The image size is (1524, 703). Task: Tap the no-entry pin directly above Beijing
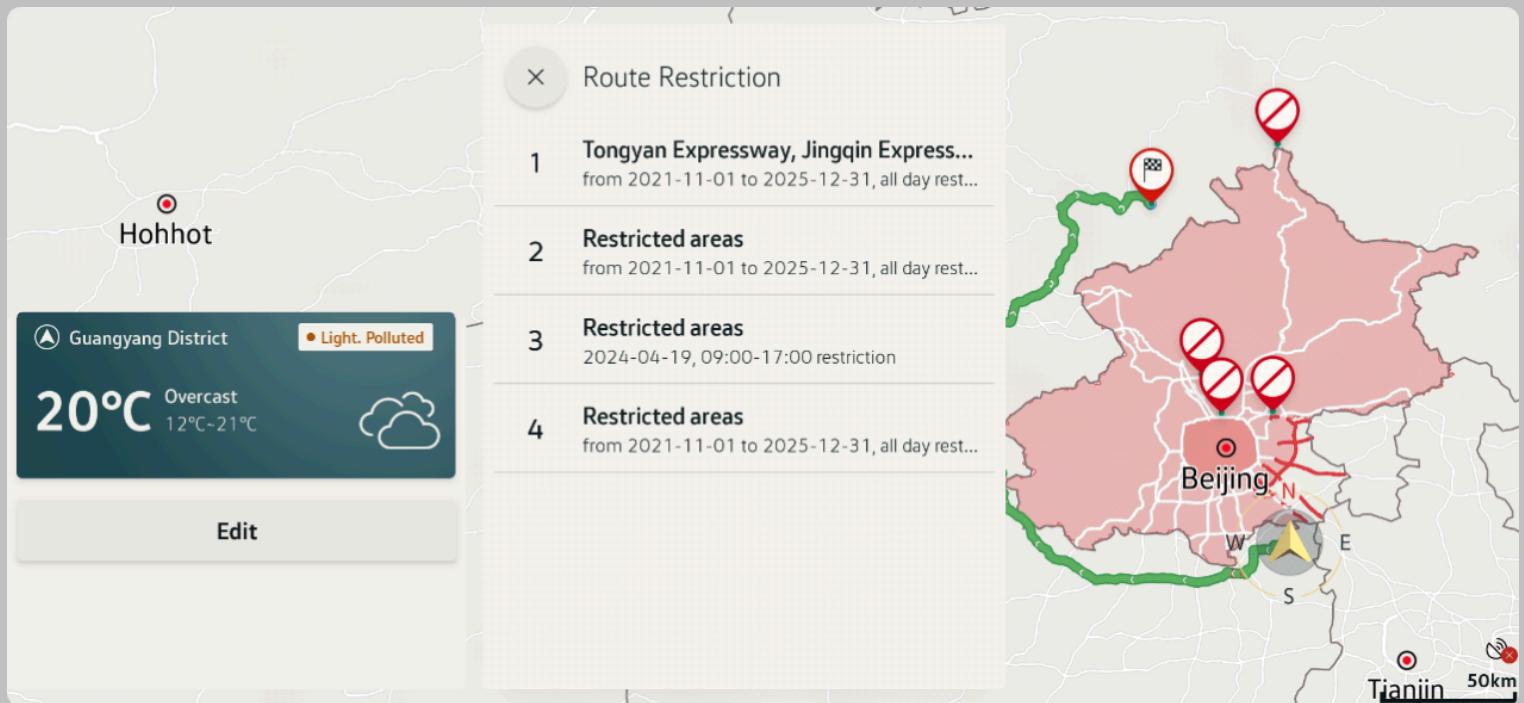(1221, 384)
